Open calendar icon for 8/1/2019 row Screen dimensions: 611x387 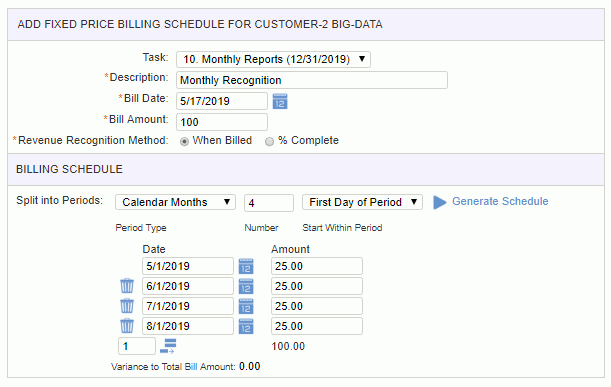click(x=246, y=326)
